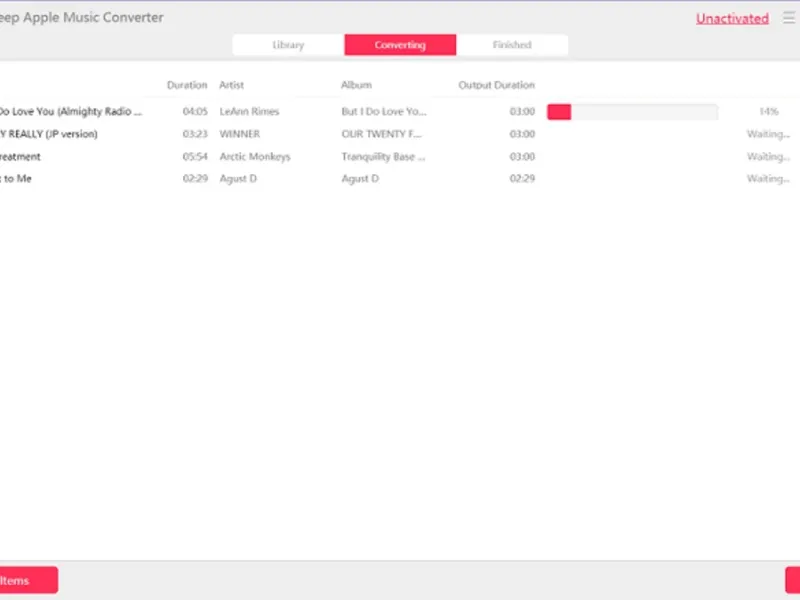Click the 02:29 output duration for Agust D
800x600 pixels.
tap(522, 179)
